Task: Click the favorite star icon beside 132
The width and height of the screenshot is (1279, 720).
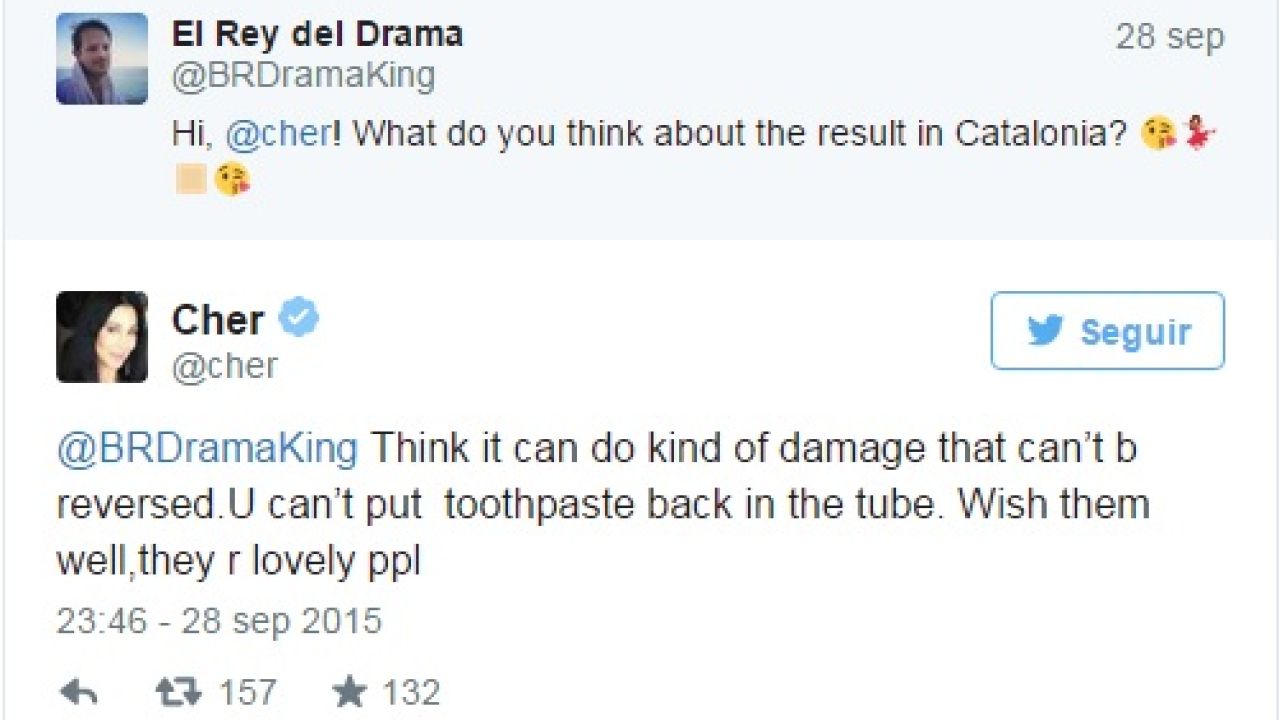Action: coord(349,692)
